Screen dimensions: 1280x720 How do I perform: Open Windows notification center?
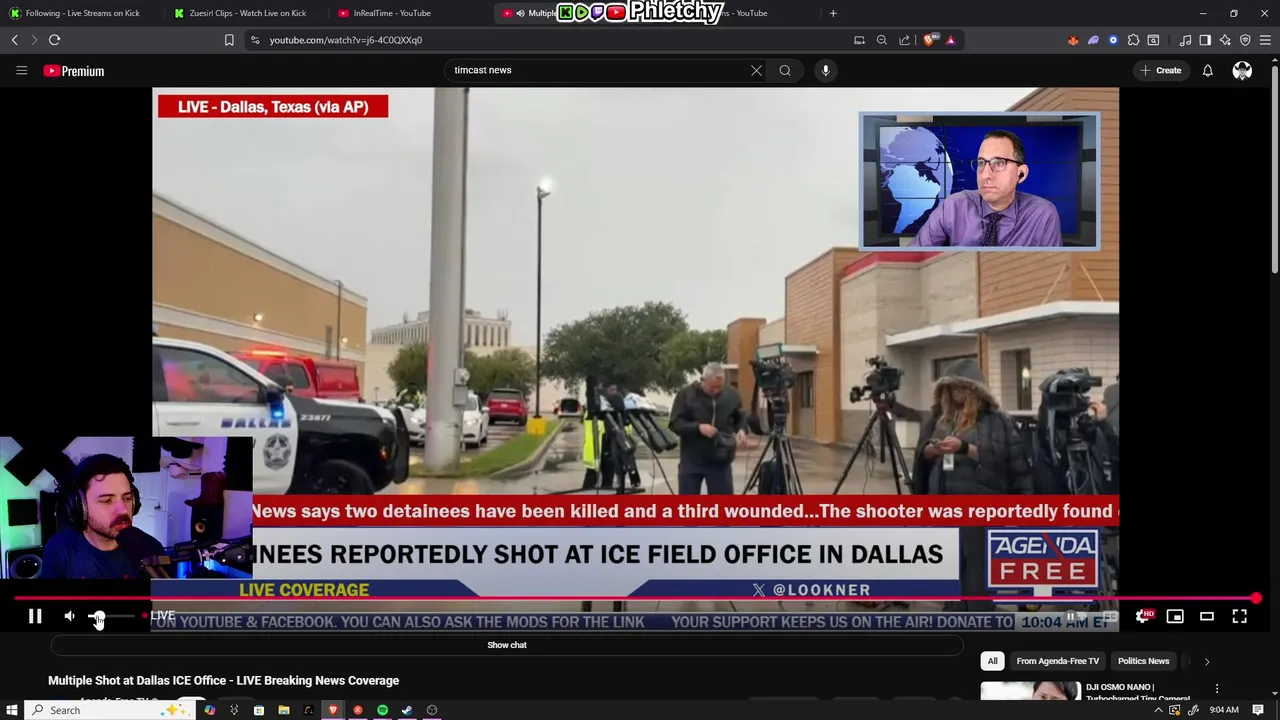tap(1258, 710)
